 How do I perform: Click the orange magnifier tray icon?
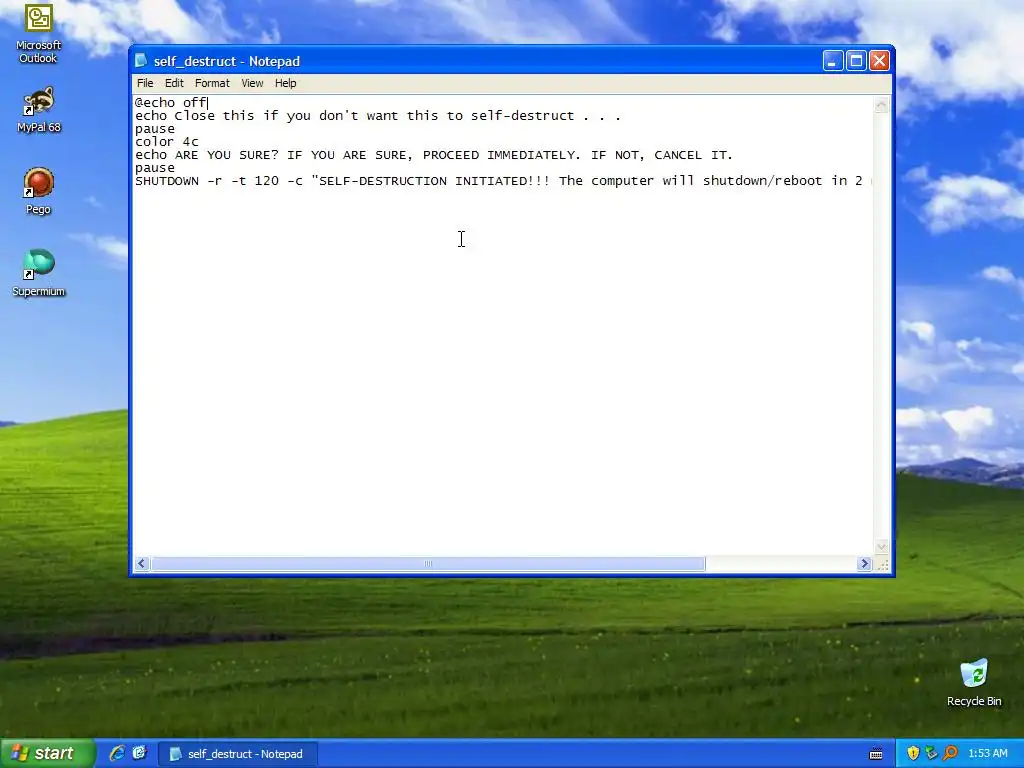[950, 754]
